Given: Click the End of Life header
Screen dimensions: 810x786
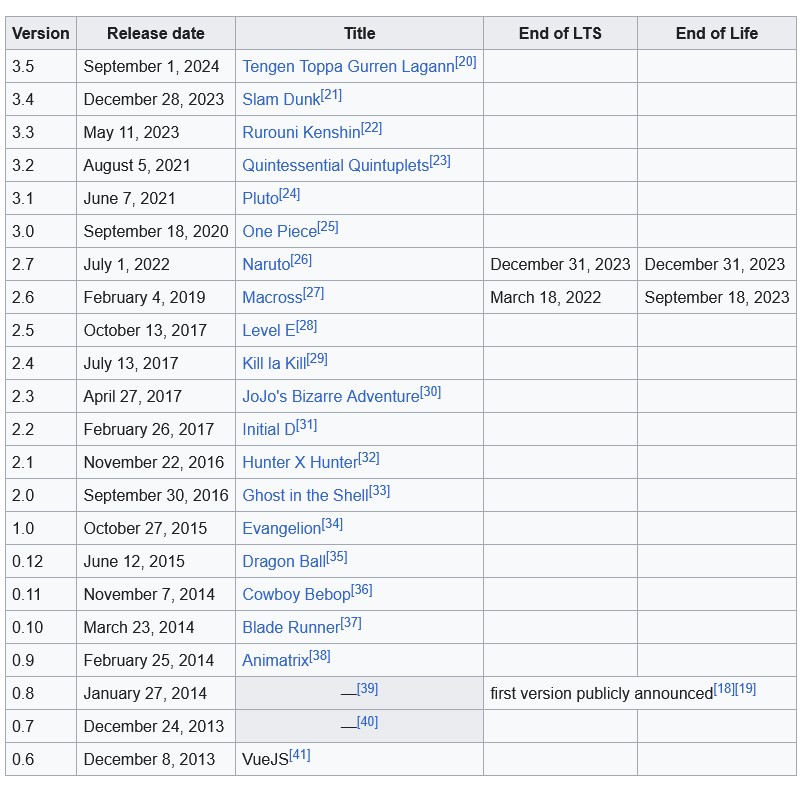Looking at the screenshot, I should pos(717,34).
